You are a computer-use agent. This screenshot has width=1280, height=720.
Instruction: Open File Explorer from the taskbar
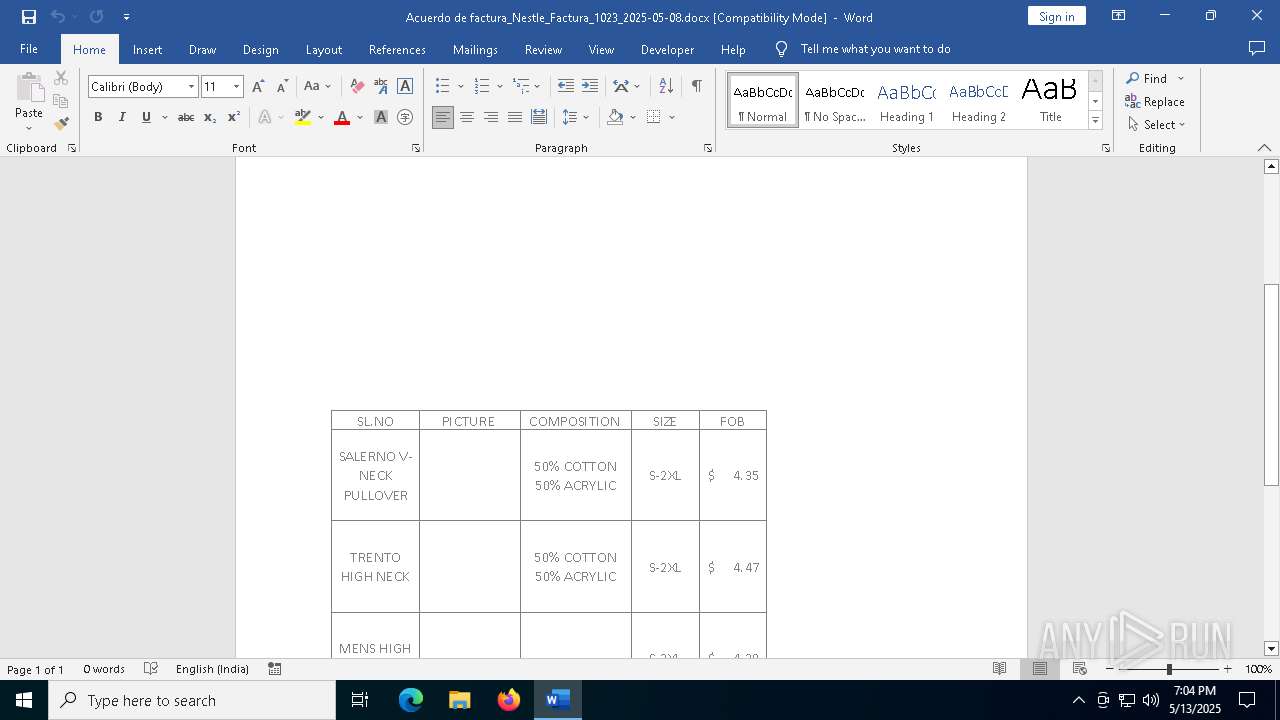[460, 700]
